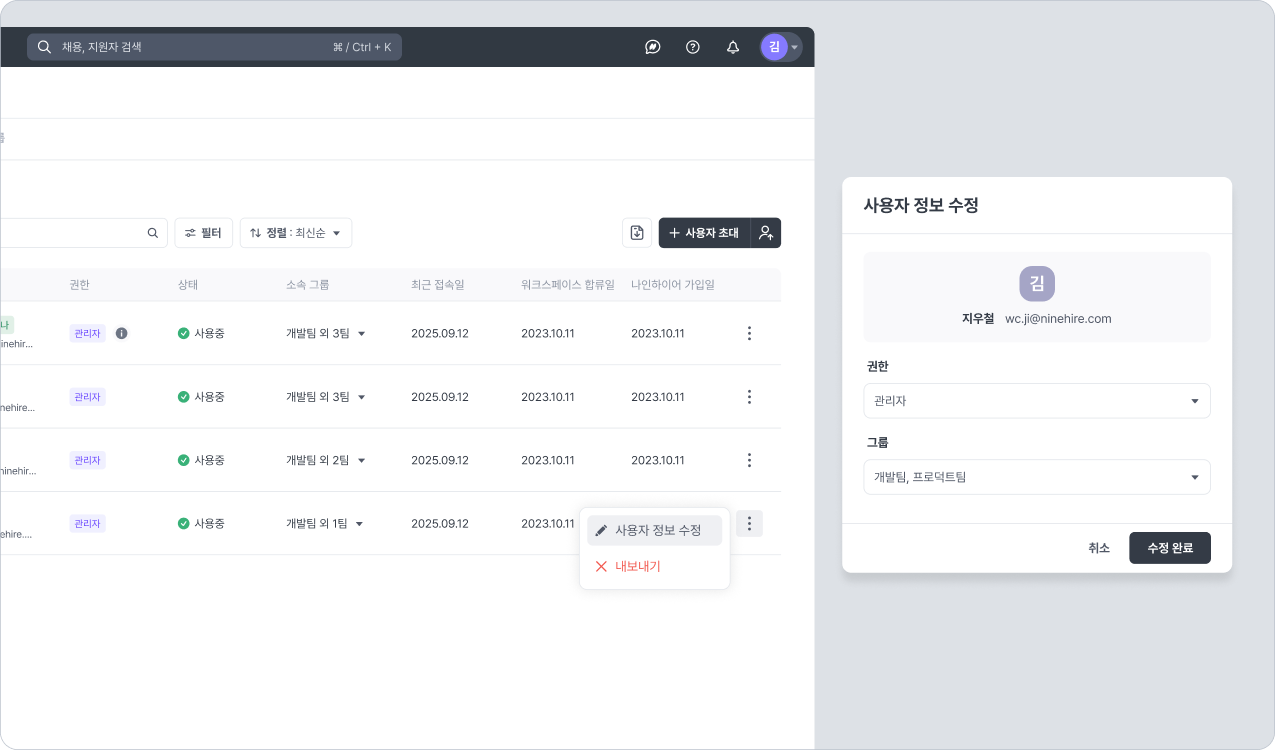Click the 관리자 badge in 개발팀 외 2팀 row
1275x750 pixels.
pos(87,460)
